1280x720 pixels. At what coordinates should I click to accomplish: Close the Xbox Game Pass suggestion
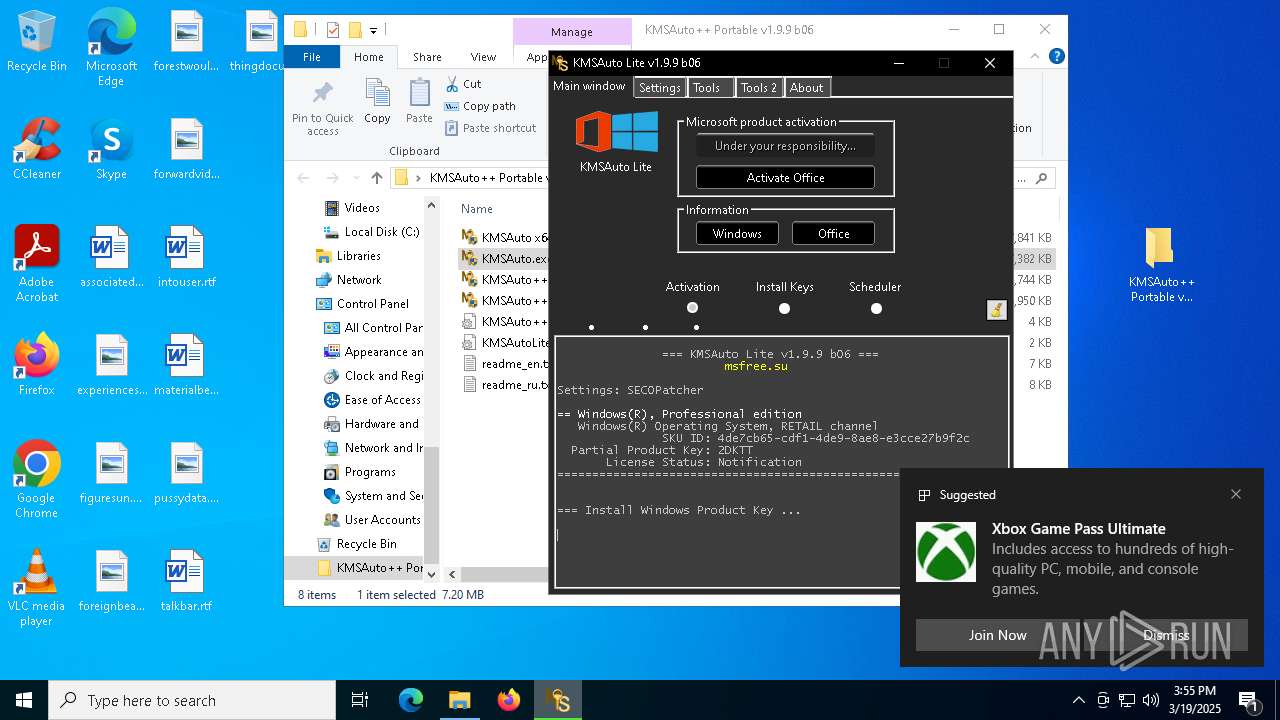point(1236,494)
